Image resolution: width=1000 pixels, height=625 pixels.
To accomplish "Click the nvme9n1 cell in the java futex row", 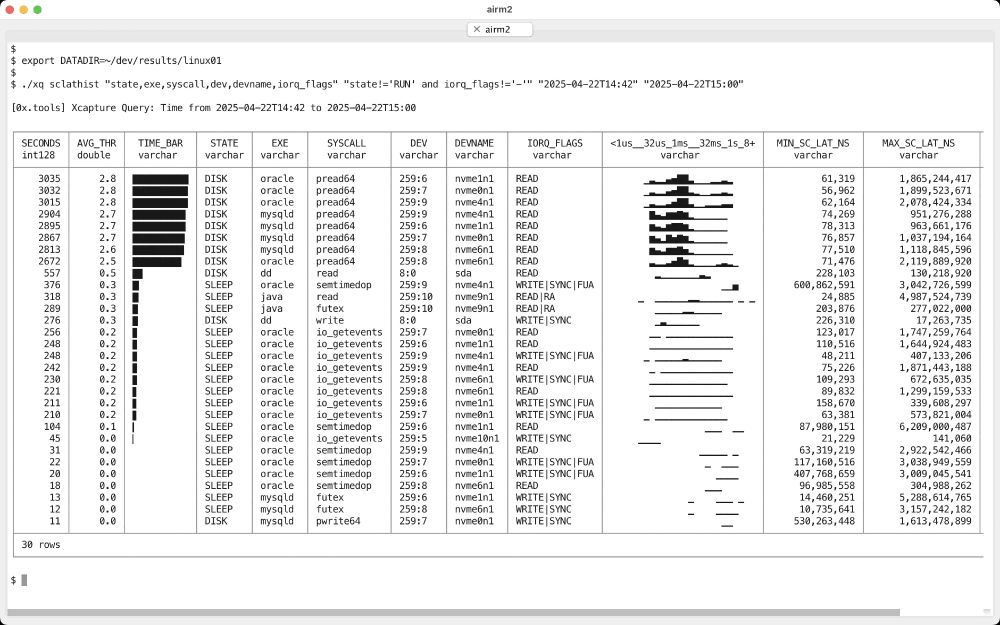I will 474,308.
